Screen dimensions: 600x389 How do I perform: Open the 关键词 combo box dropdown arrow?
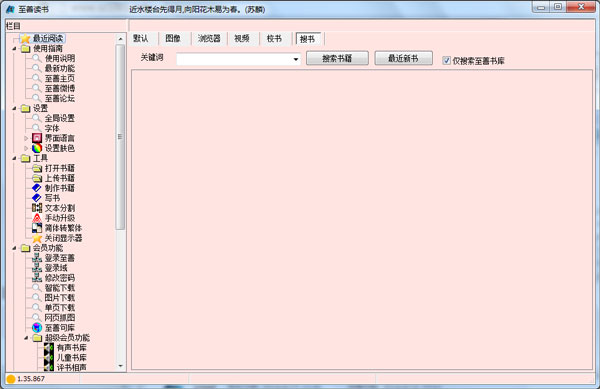pos(295,59)
